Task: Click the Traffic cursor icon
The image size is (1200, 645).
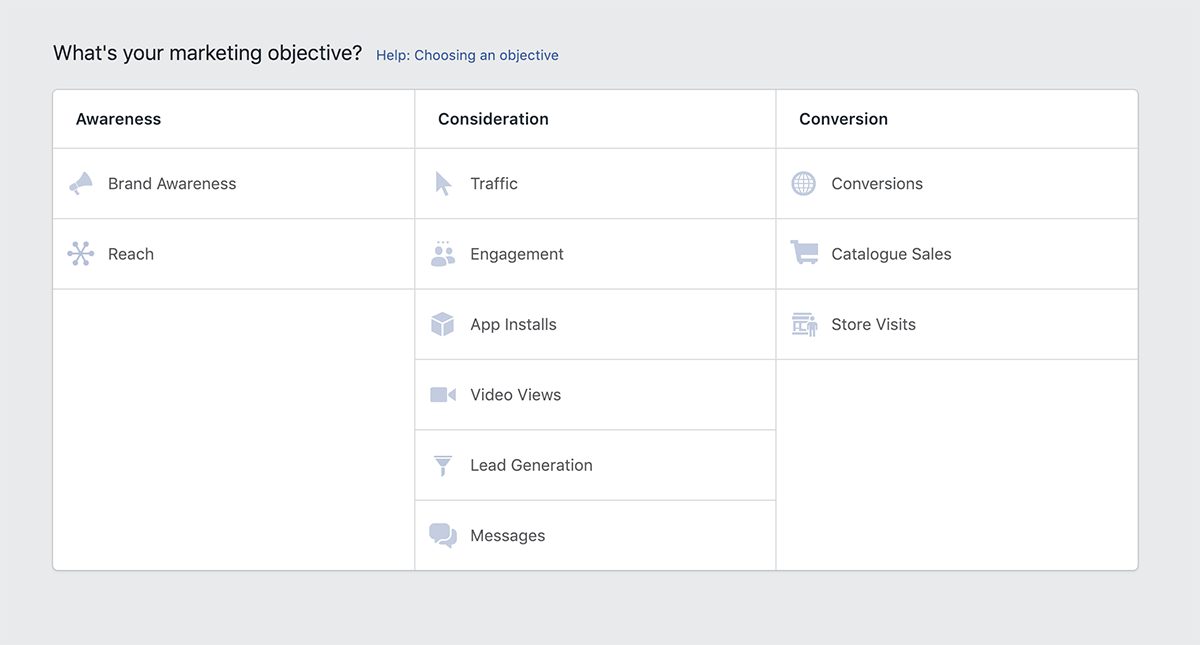Action: (x=443, y=184)
